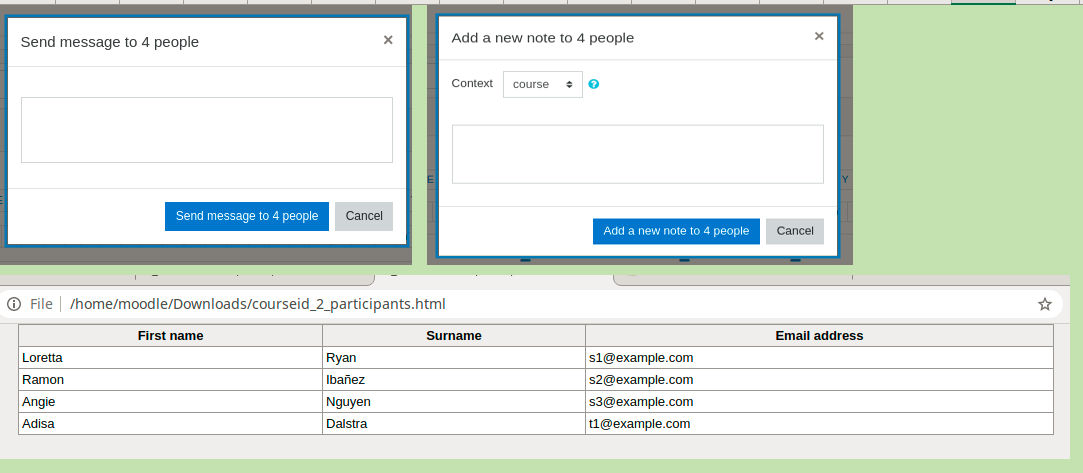Select the file path in the address bar
Viewport: 1083px width, 473px height.
point(258,304)
